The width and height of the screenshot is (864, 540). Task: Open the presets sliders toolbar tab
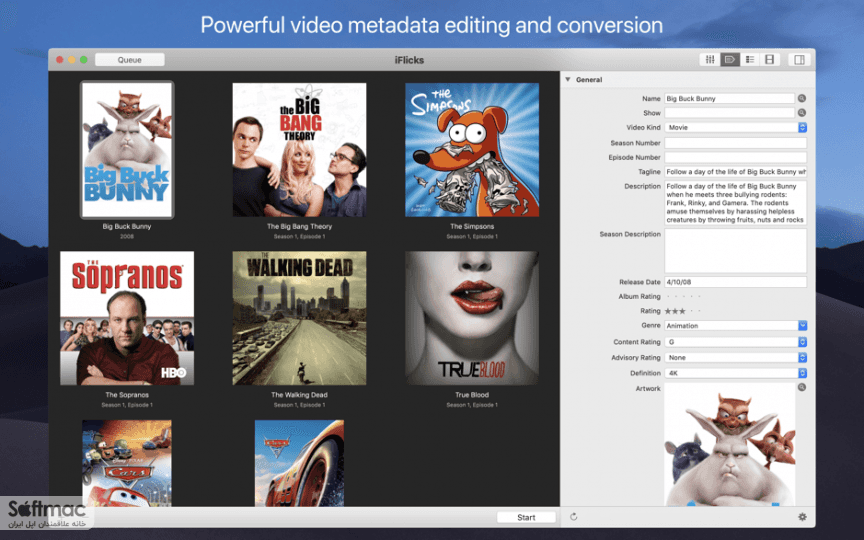click(x=710, y=60)
